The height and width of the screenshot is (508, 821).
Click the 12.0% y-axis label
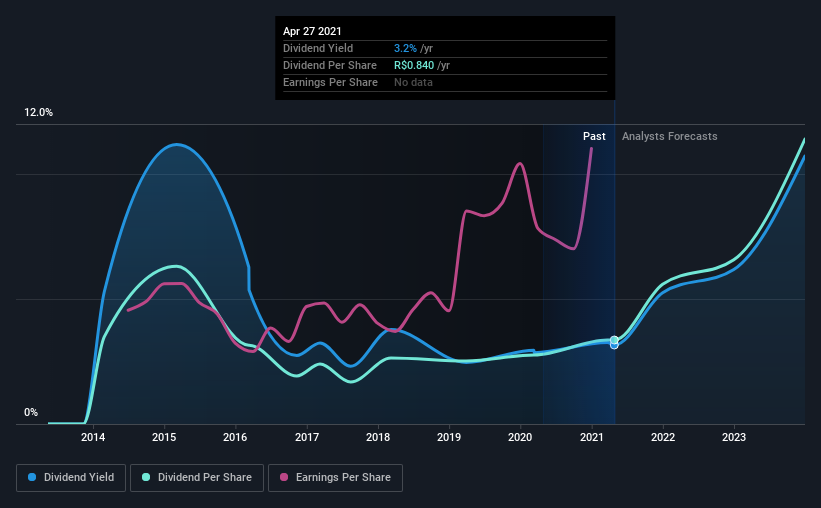(38, 113)
